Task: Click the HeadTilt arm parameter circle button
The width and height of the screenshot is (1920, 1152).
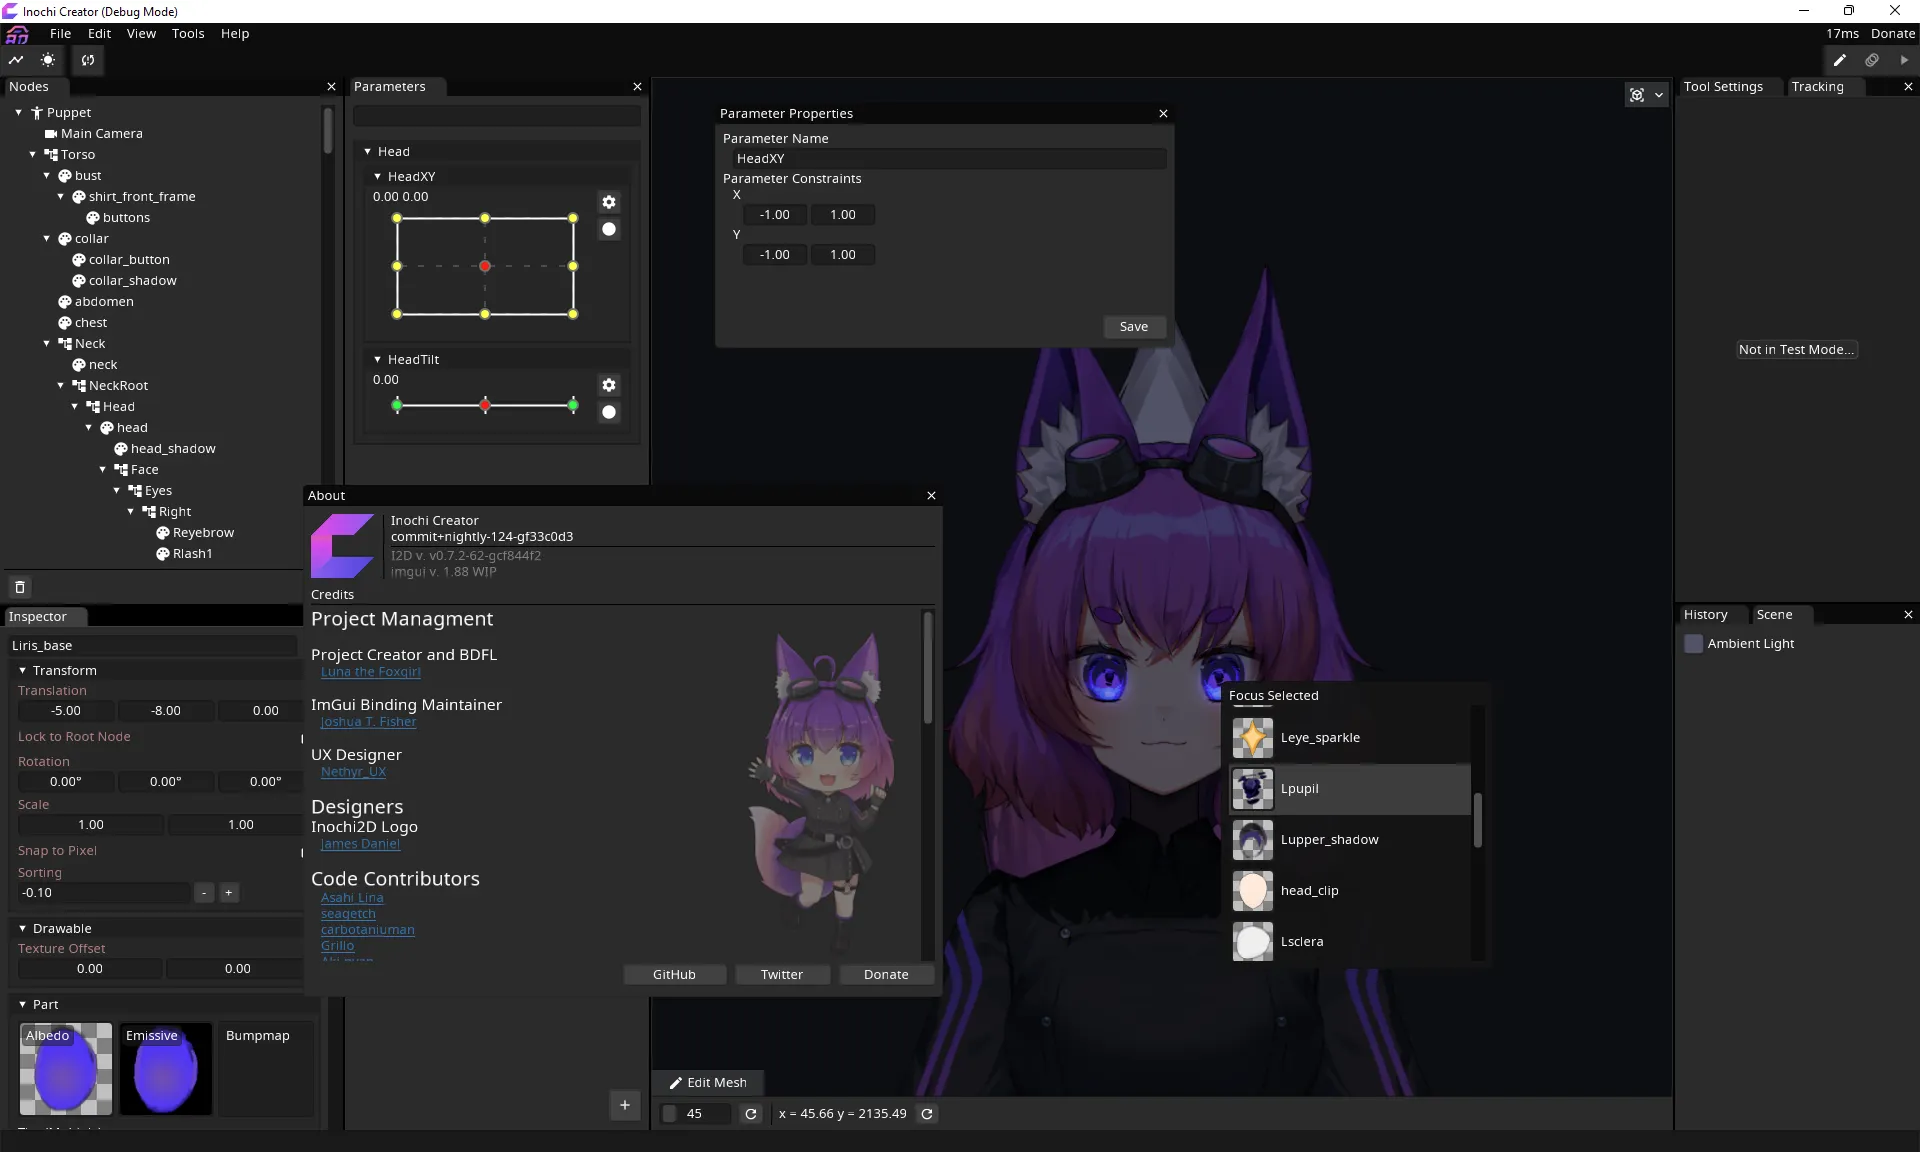Action: 608,412
